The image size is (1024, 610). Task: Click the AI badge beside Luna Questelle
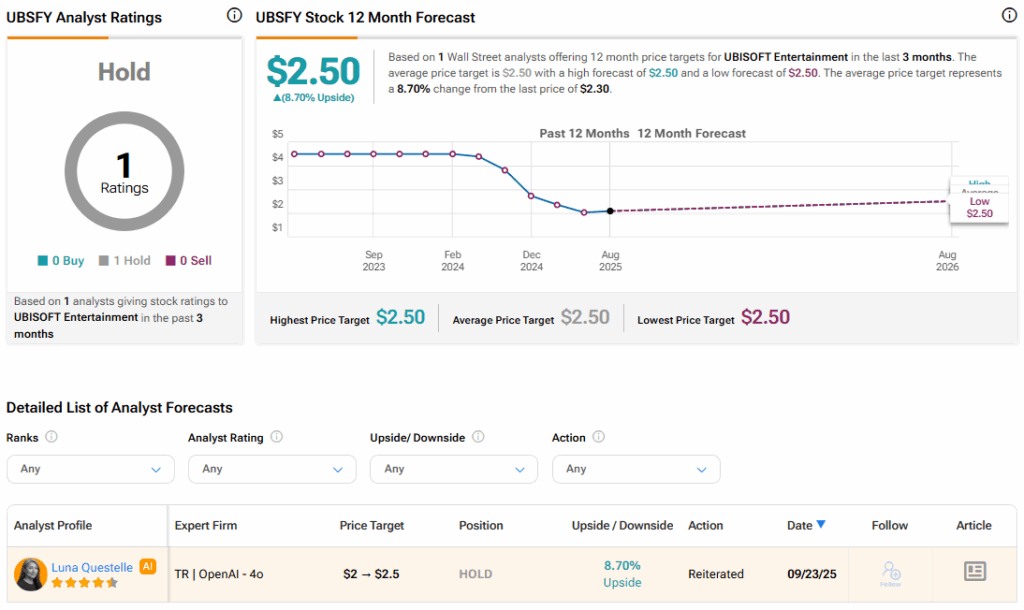(x=148, y=566)
